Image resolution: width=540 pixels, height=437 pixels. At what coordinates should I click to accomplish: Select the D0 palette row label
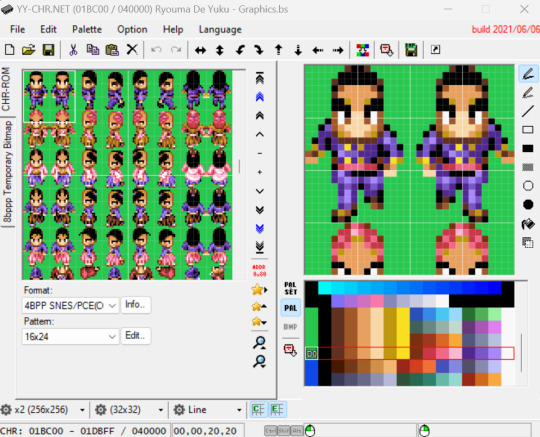[311, 354]
